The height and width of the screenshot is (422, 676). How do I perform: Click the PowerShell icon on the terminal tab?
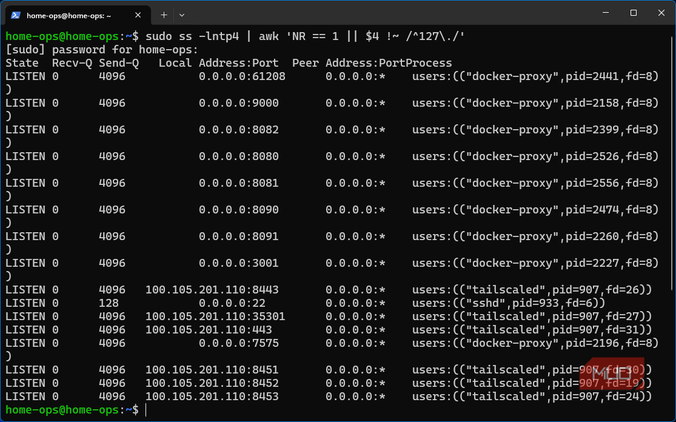point(16,15)
